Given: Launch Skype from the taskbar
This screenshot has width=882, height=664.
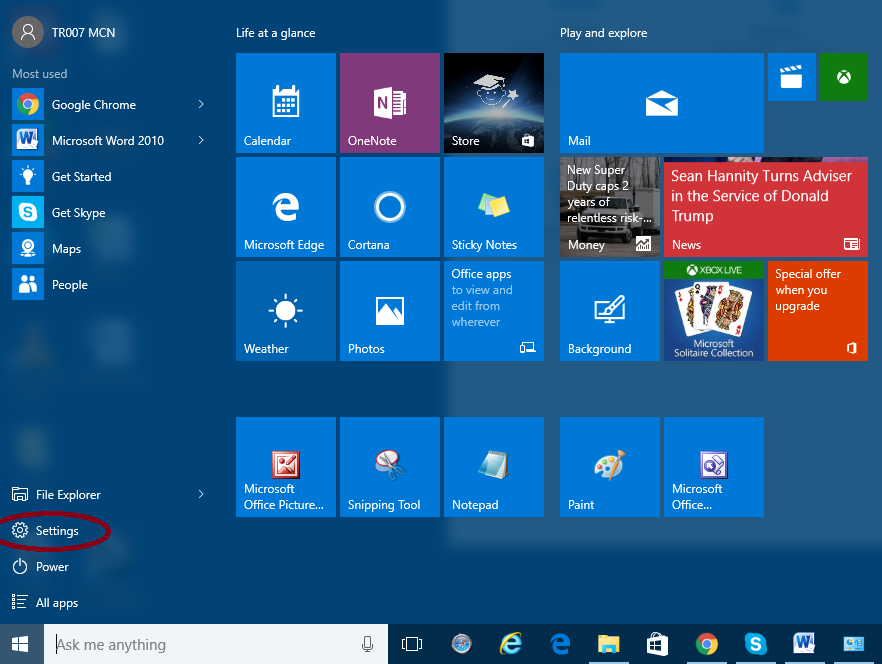Looking at the screenshot, I should tap(755, 644).
